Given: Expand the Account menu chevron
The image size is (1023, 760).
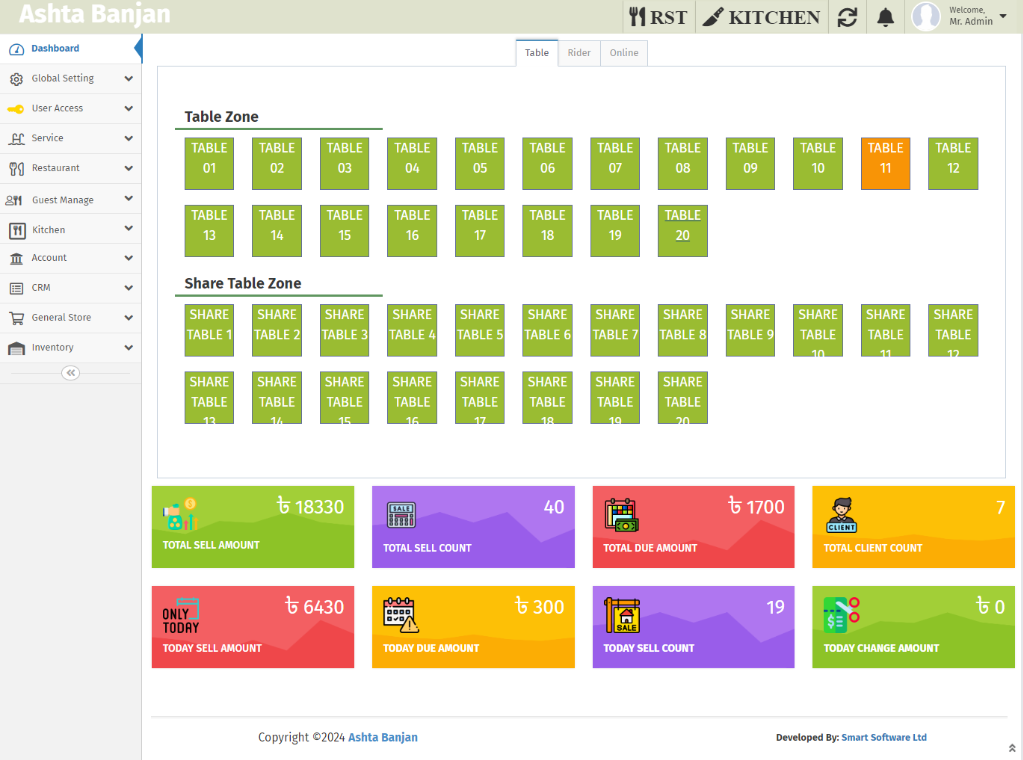Looking at the screenshot, I should point(129,258).
